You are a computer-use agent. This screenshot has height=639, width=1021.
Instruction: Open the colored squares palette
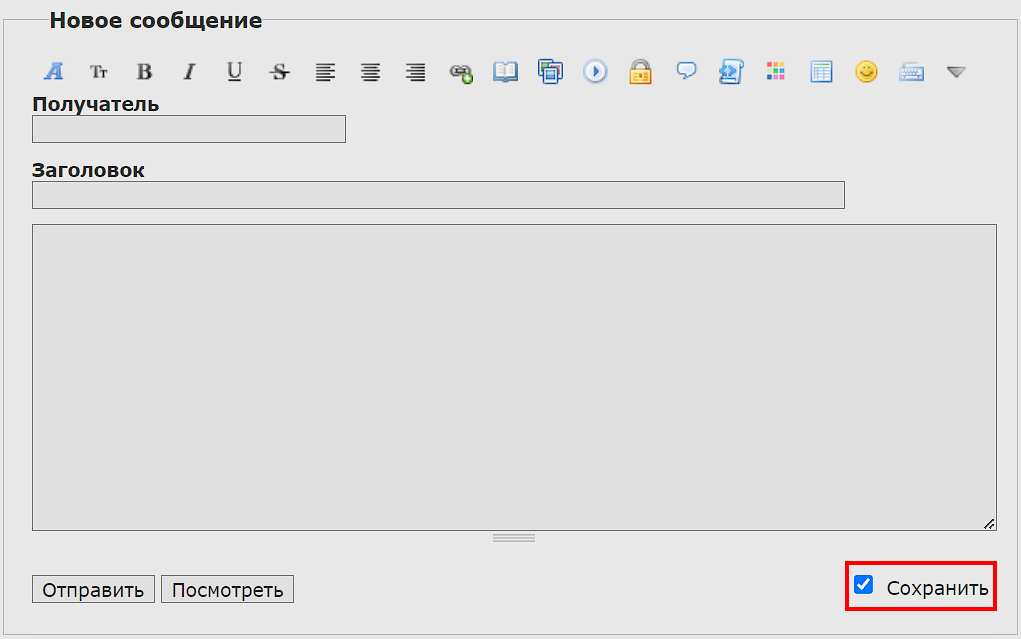776,72
